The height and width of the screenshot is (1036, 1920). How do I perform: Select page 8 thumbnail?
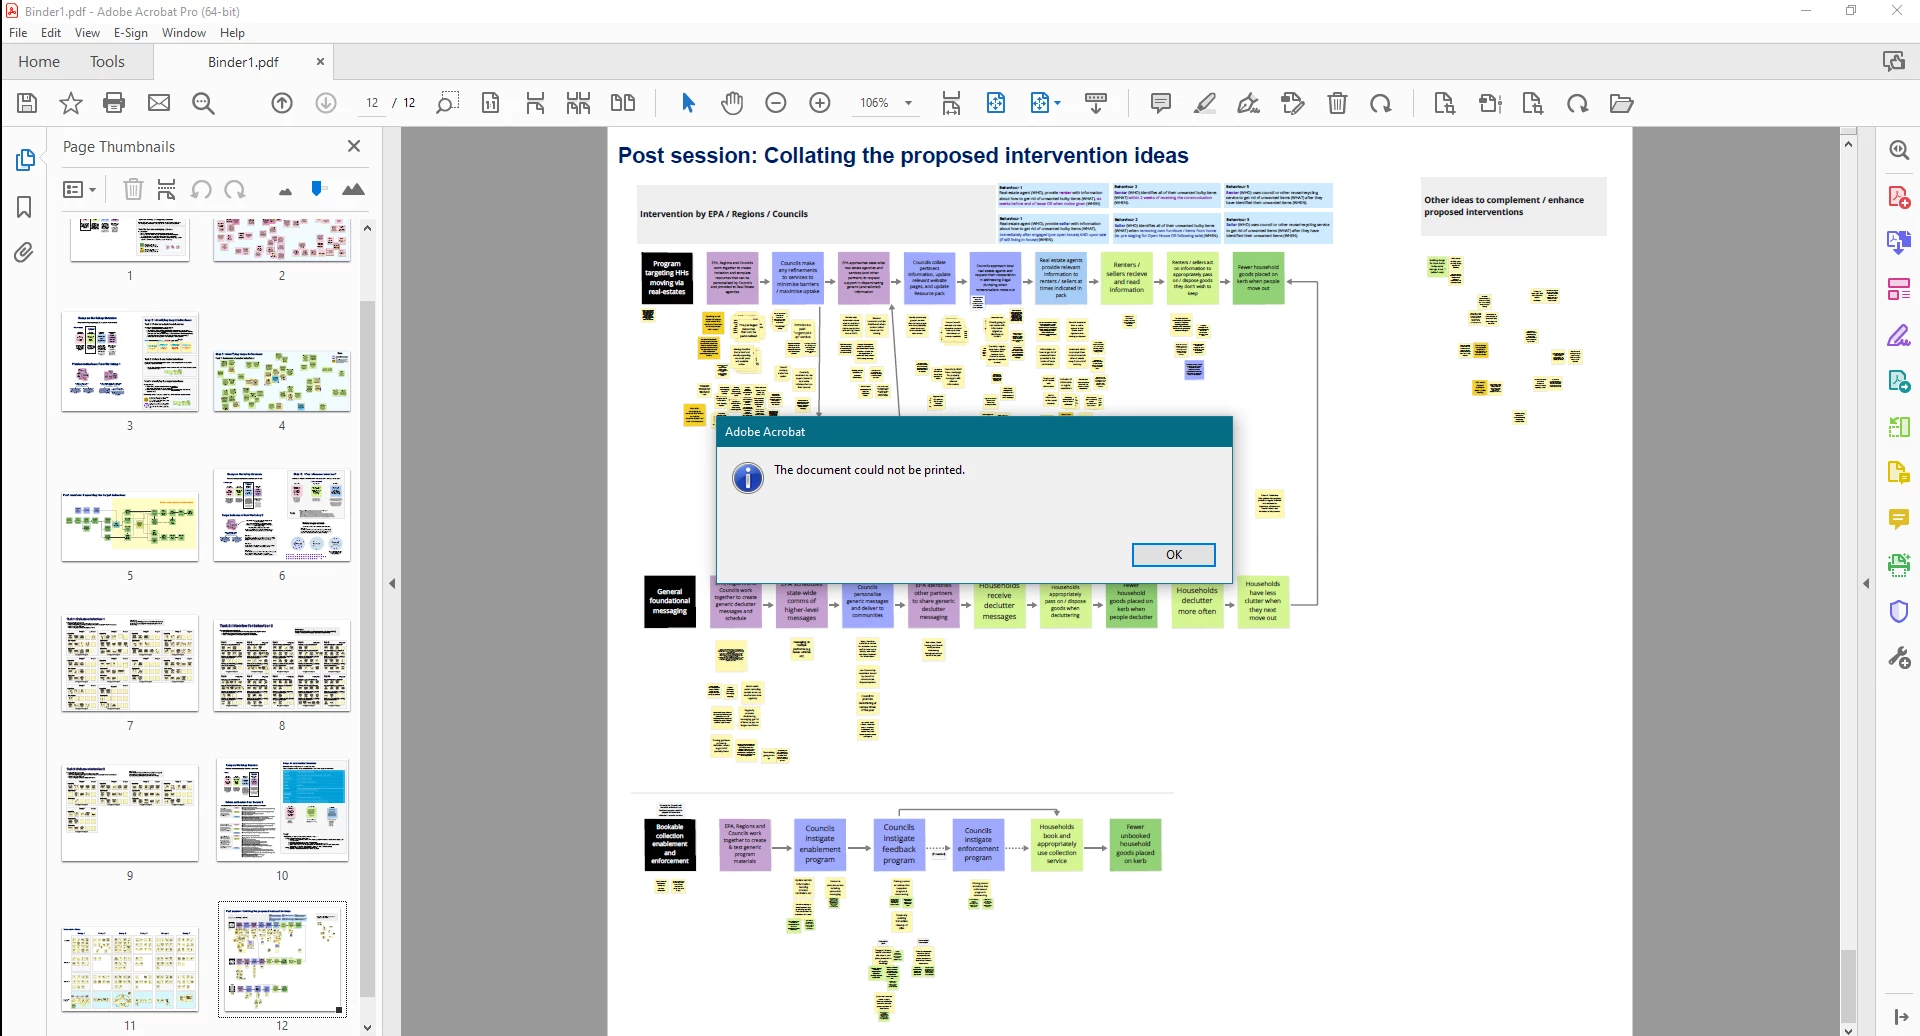tap(282, 665)
